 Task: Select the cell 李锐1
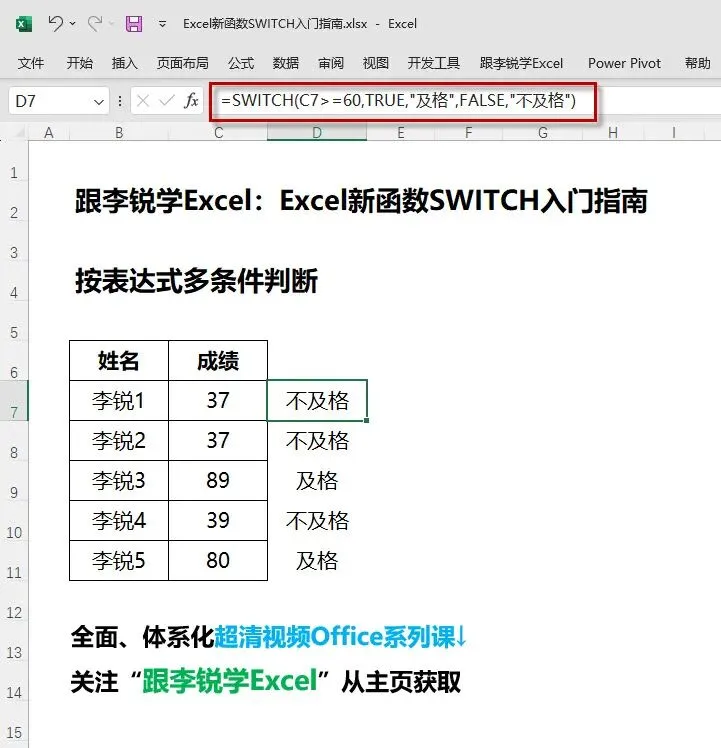click(x=119, y=401)
